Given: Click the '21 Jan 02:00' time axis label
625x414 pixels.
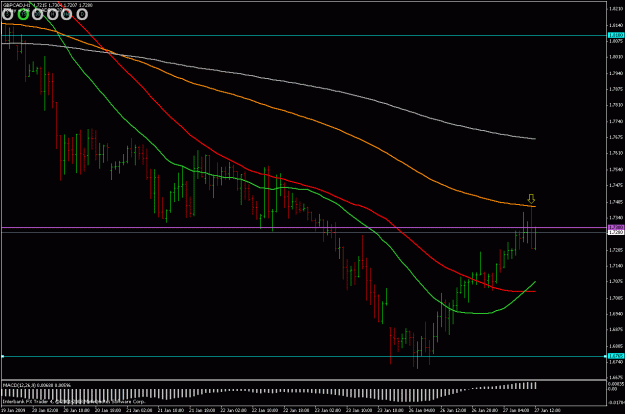Looking at the screenshot, I should coord(139,410).
